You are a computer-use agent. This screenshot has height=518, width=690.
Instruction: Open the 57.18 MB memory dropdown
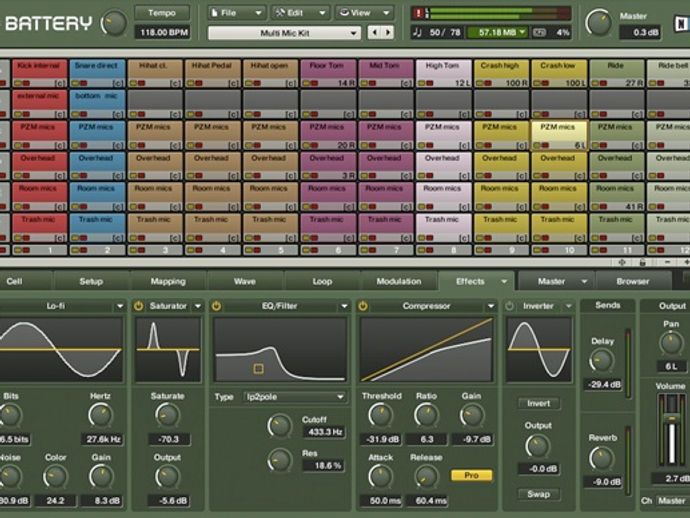[x=497, y=32]
